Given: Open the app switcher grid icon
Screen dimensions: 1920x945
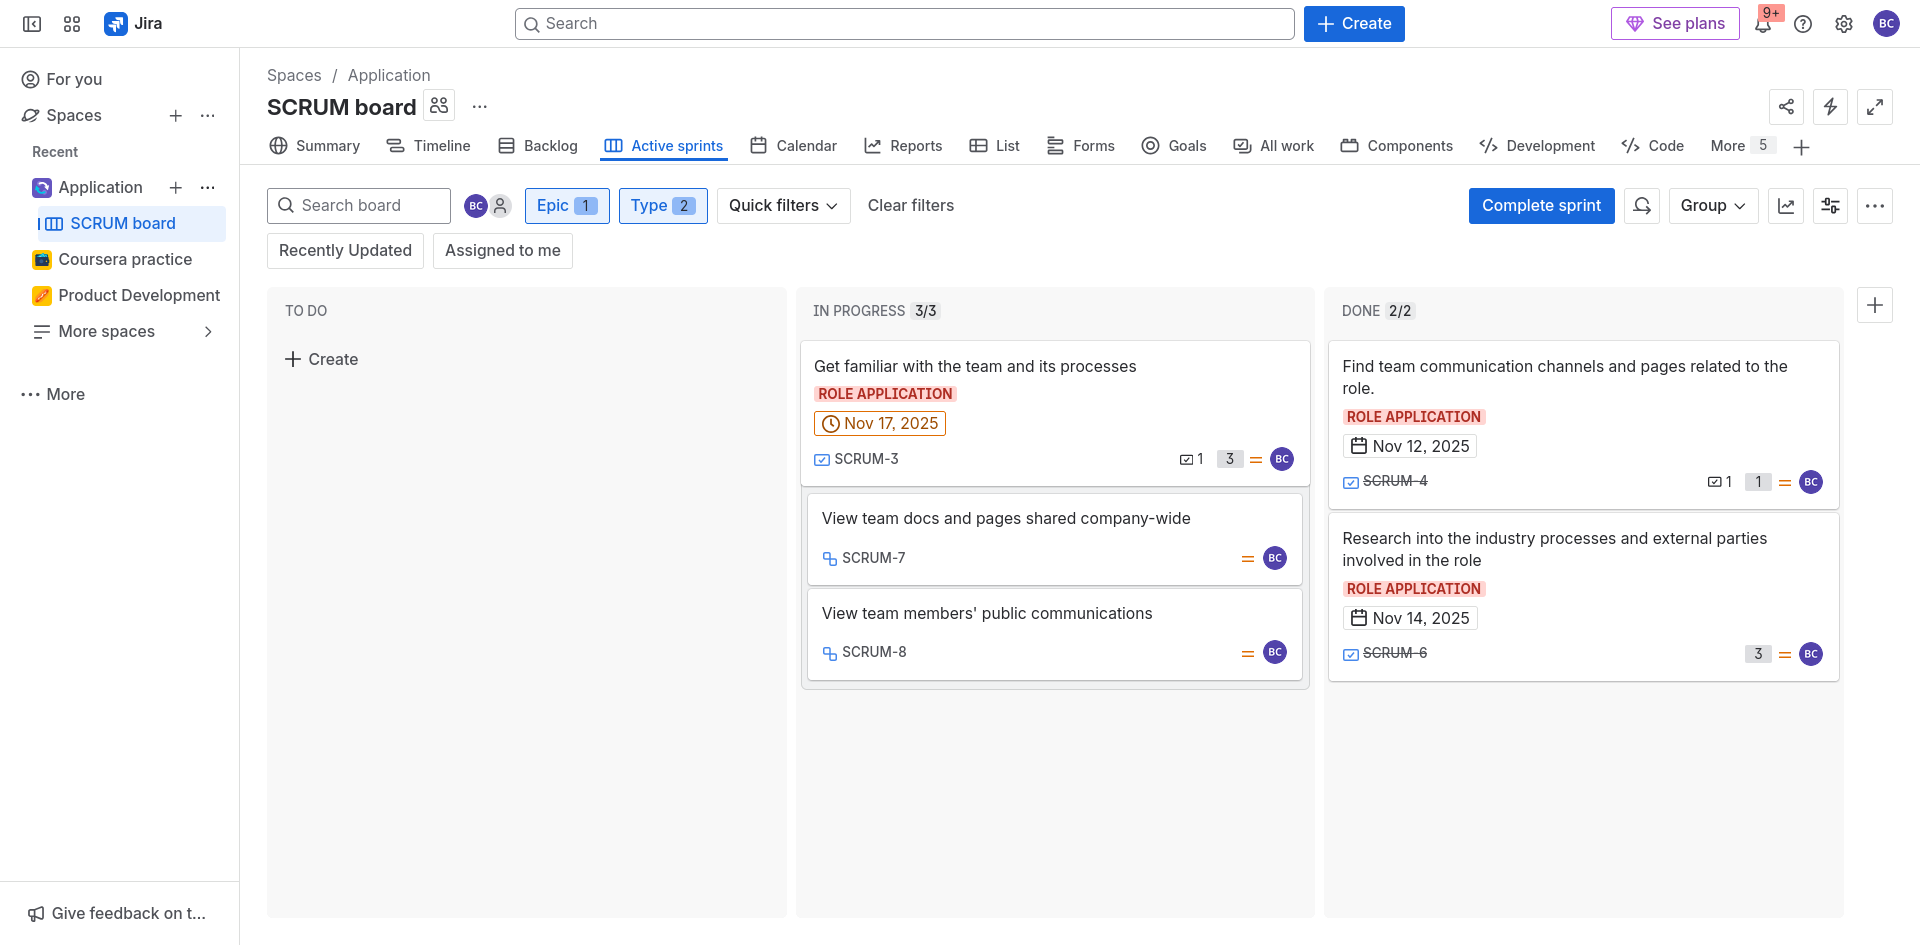Looking at the screenshot, I should click(x=72, y=24).
